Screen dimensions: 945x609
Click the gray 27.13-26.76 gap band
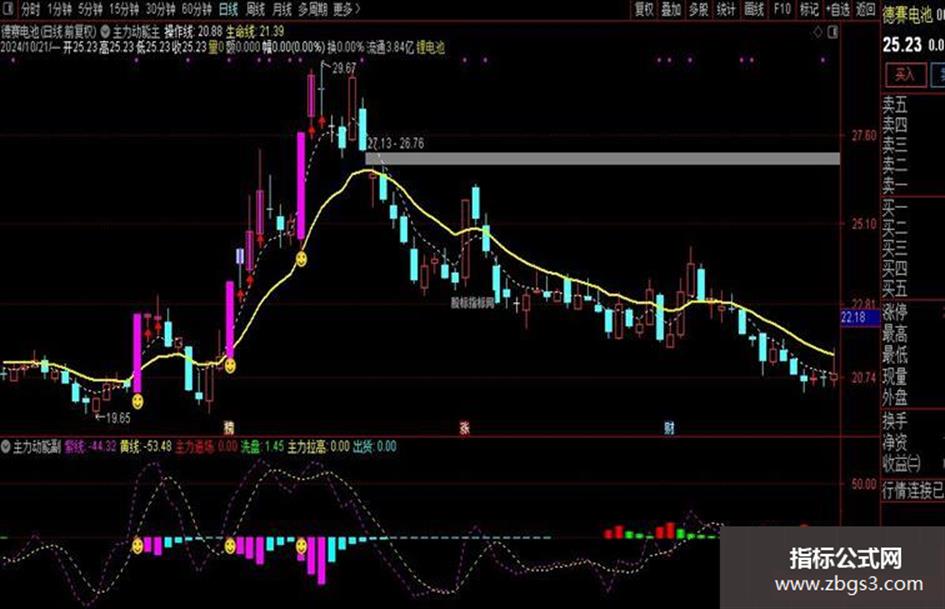tap(603, 159)
